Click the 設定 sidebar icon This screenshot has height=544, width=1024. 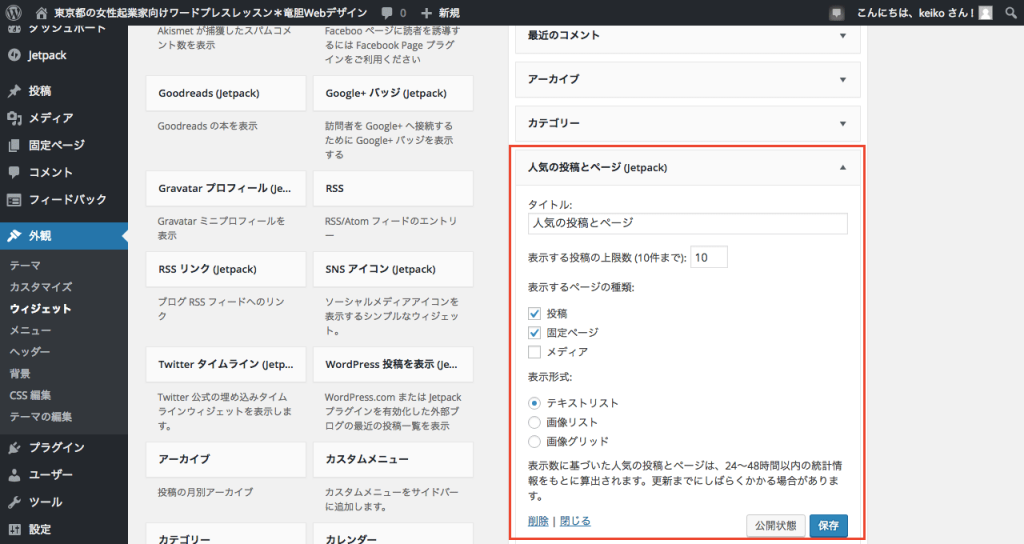[x=14, y=530]
